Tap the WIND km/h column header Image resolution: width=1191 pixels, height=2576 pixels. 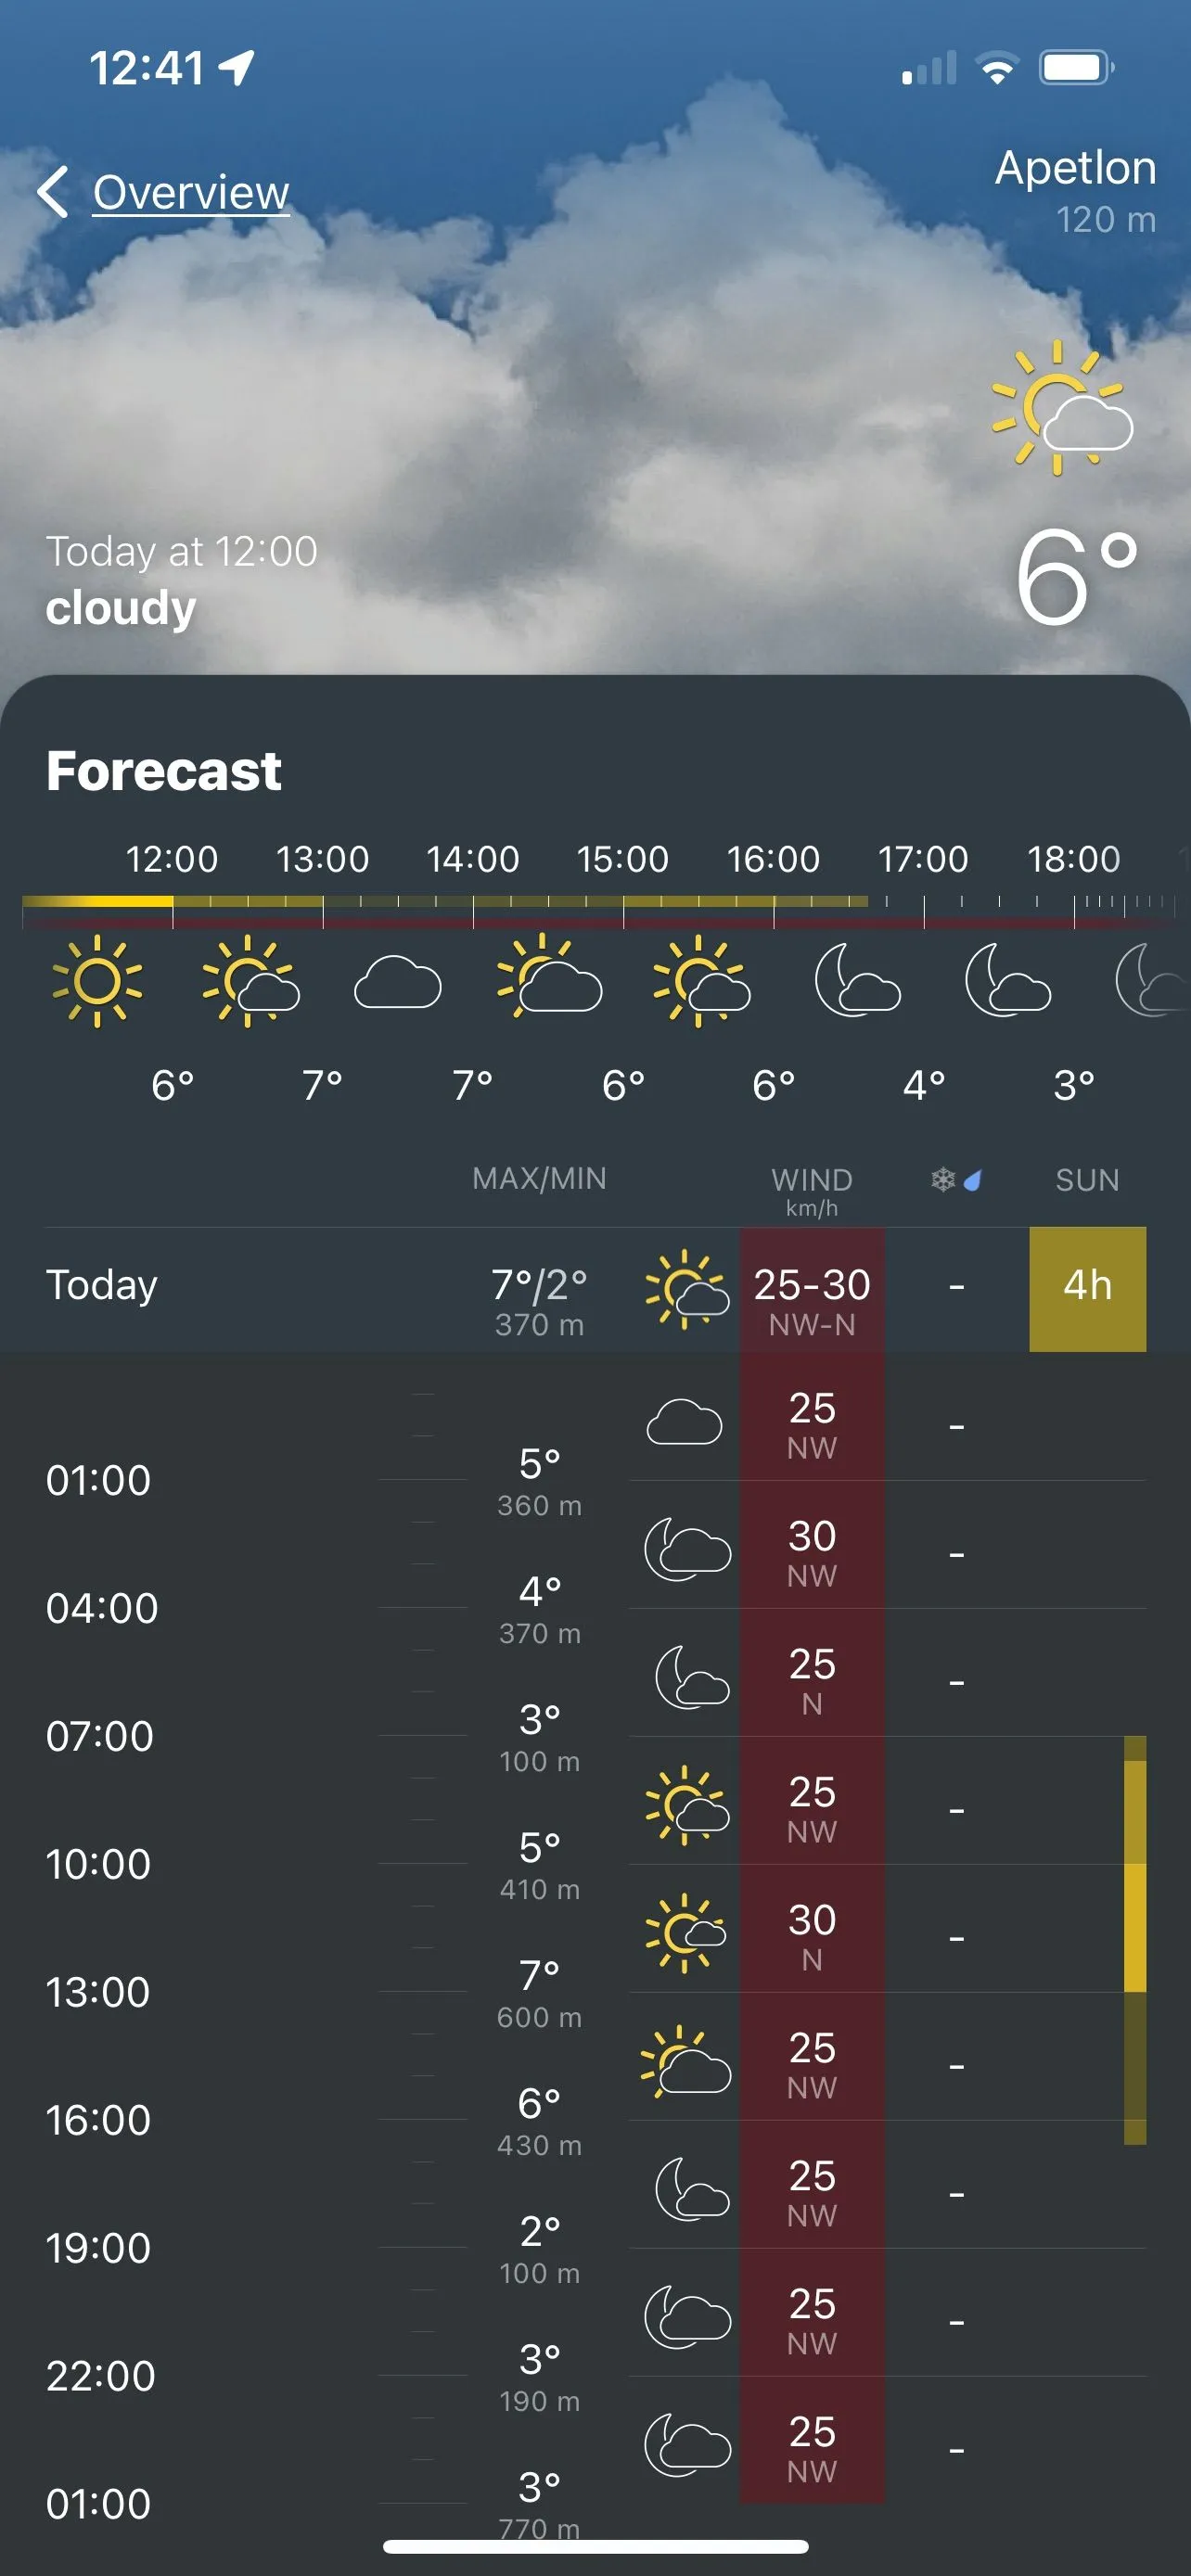pos(811,1190)
